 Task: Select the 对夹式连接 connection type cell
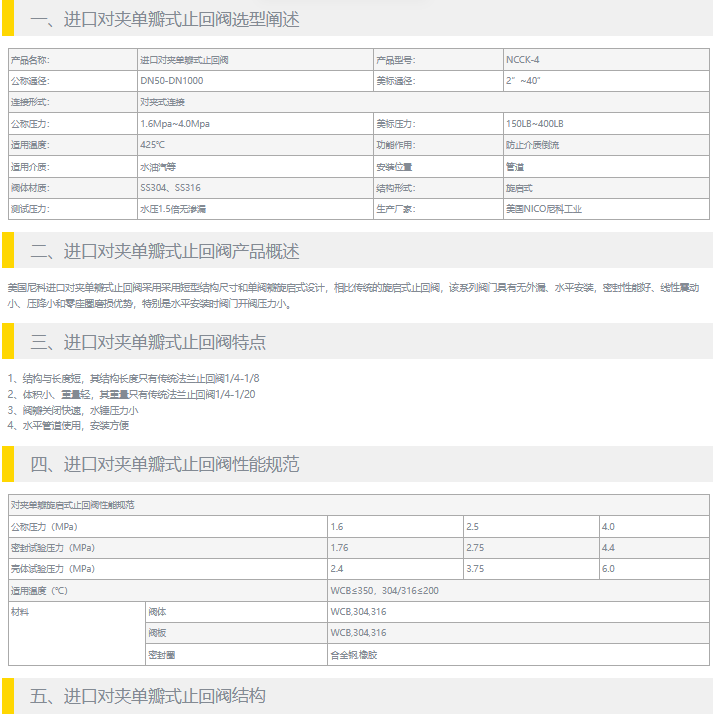pyautogui.click(x=162, y=102)
